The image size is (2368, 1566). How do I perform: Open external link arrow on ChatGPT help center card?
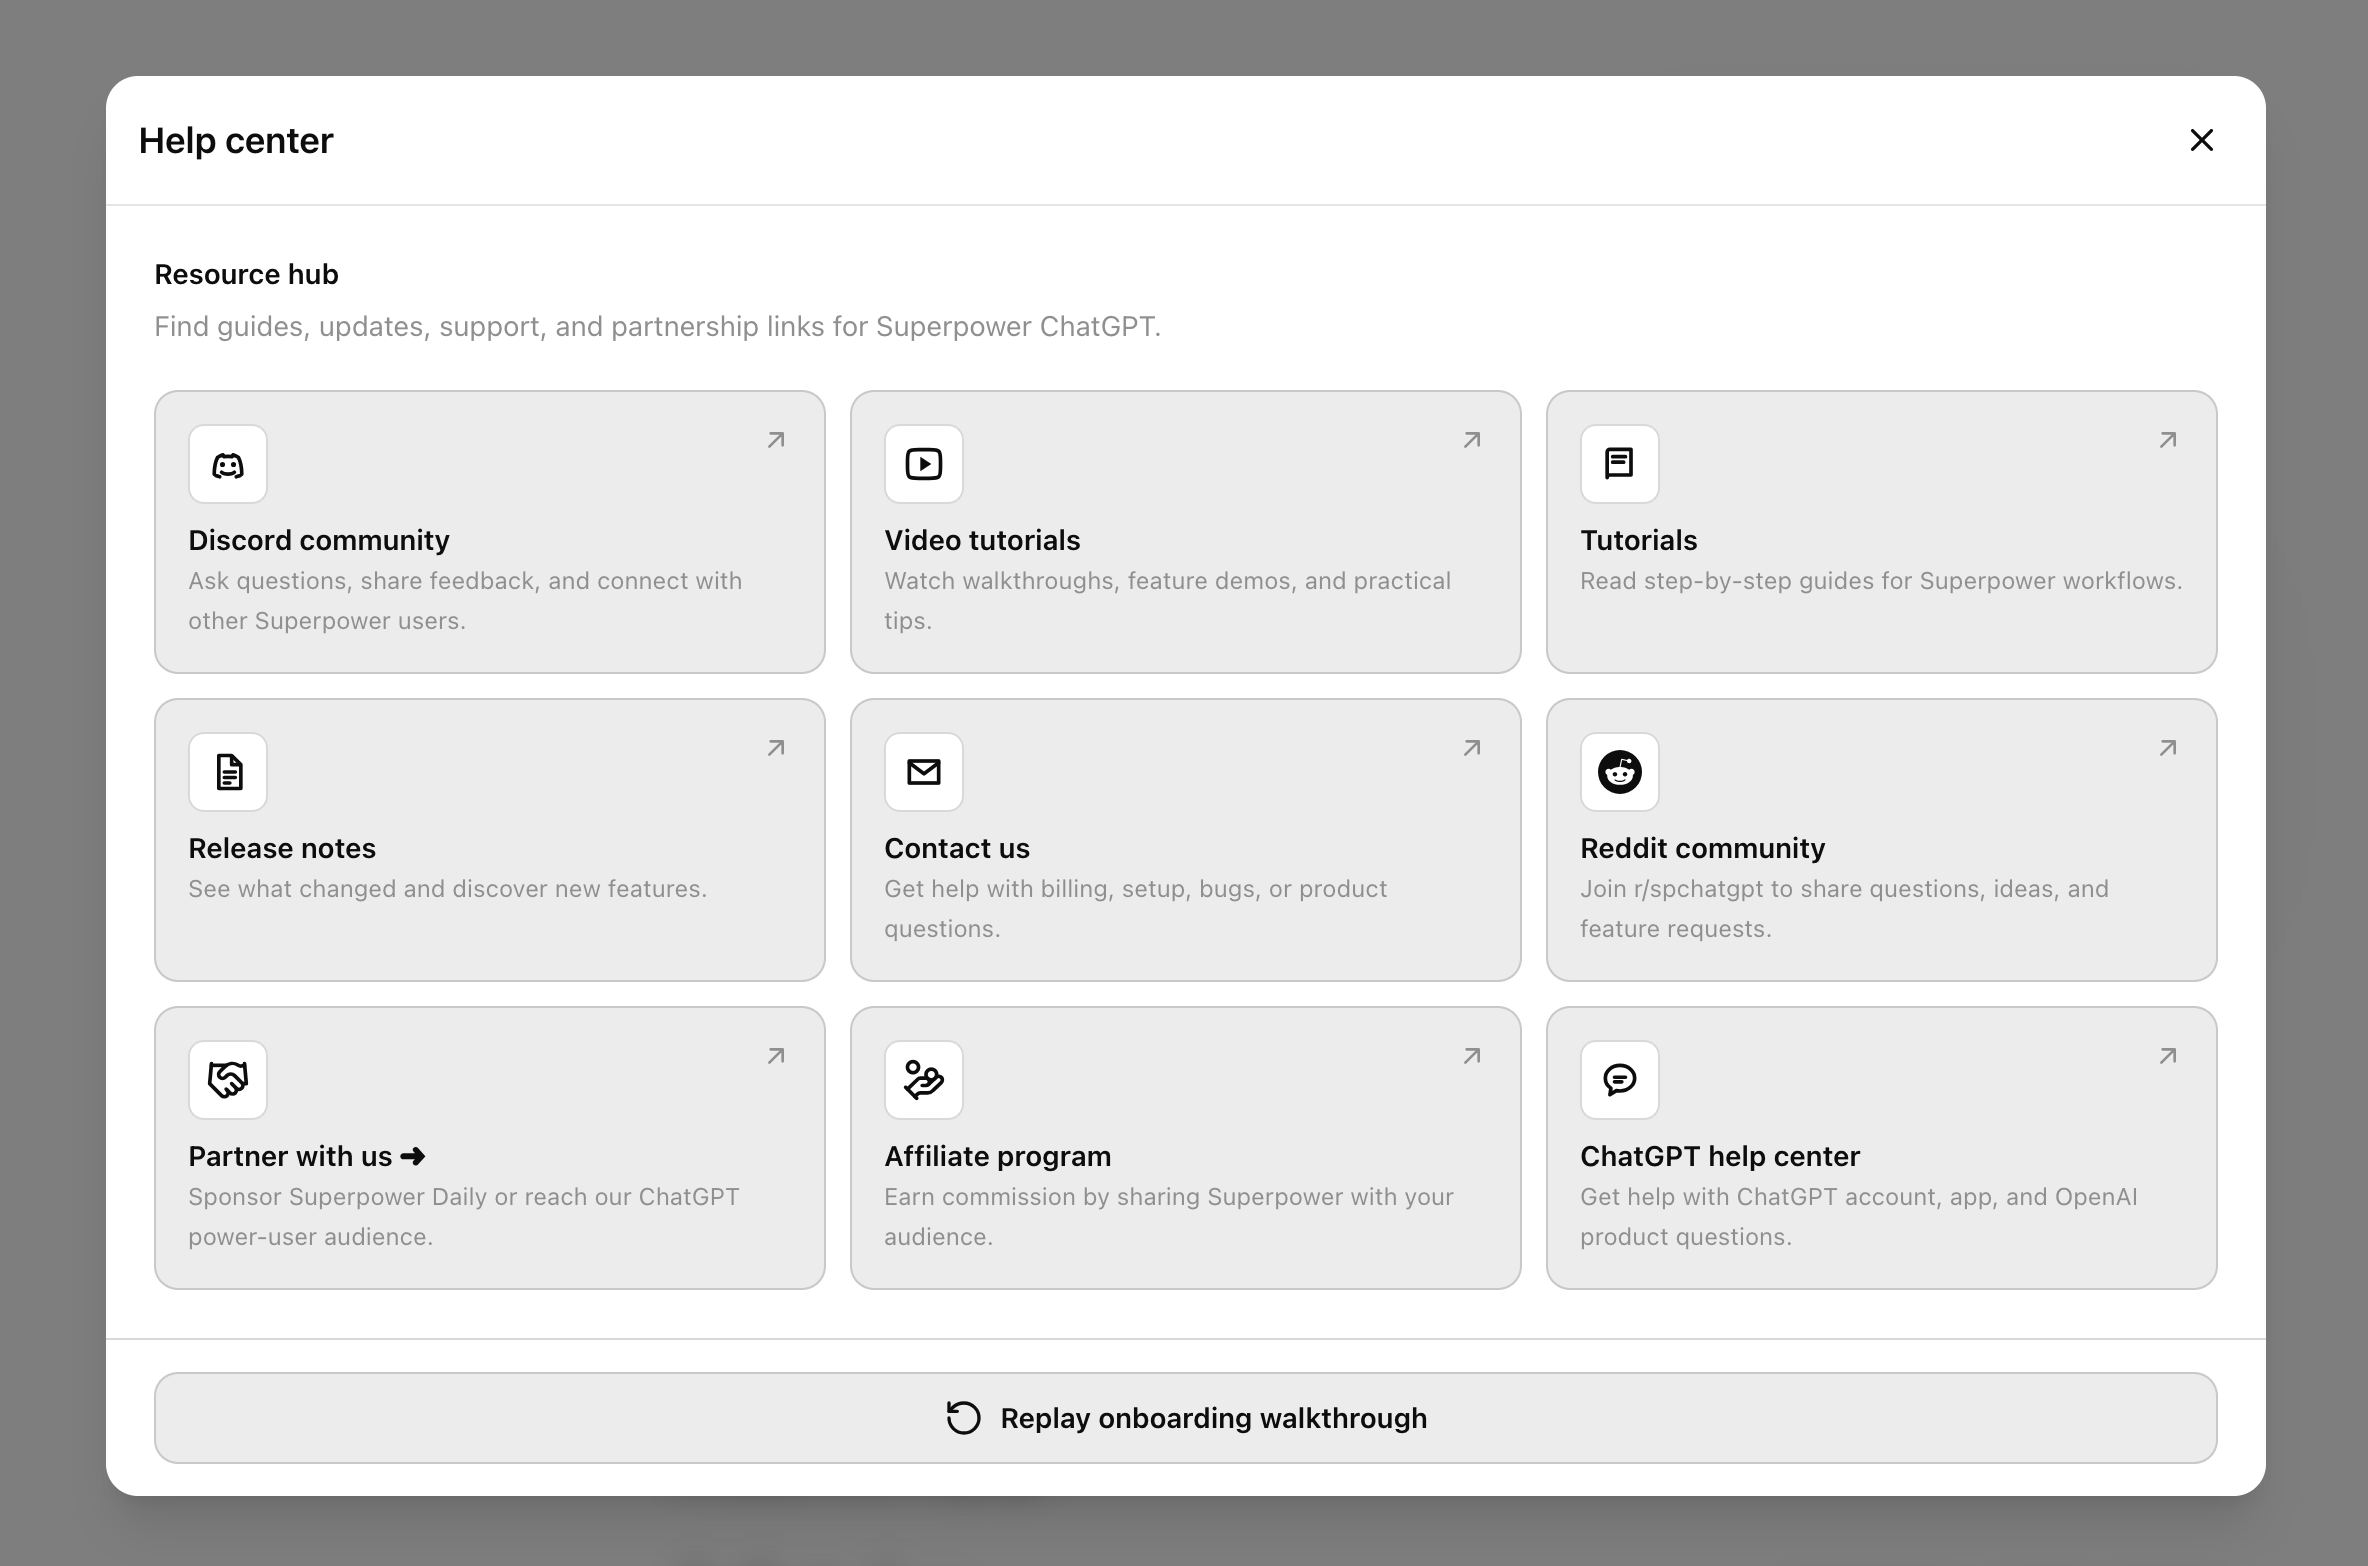pyautogui.click(x=2168, y=1056)
